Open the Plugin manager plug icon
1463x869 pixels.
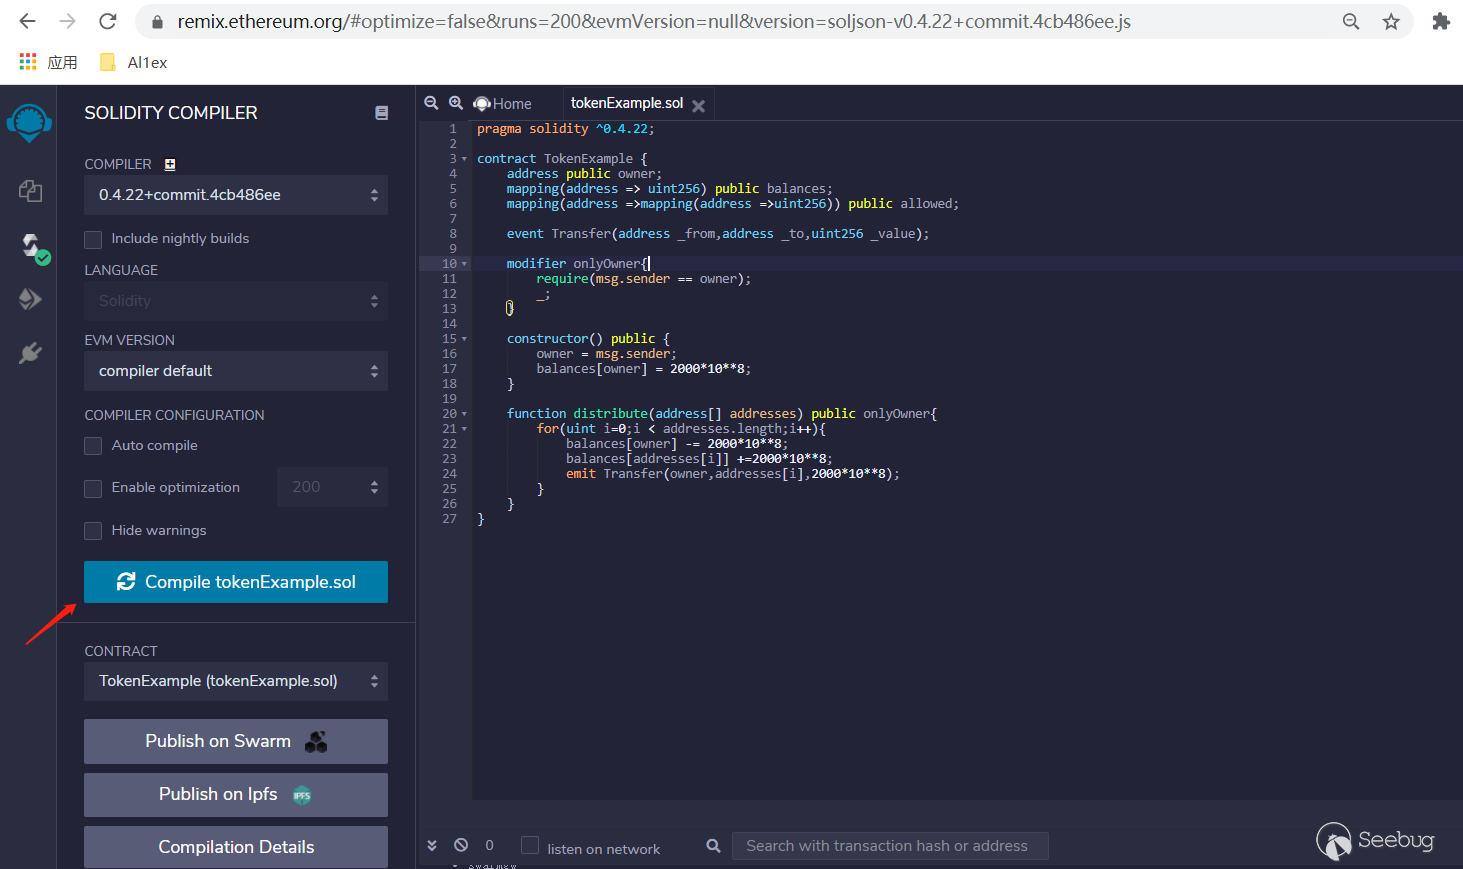click(30, 353)
